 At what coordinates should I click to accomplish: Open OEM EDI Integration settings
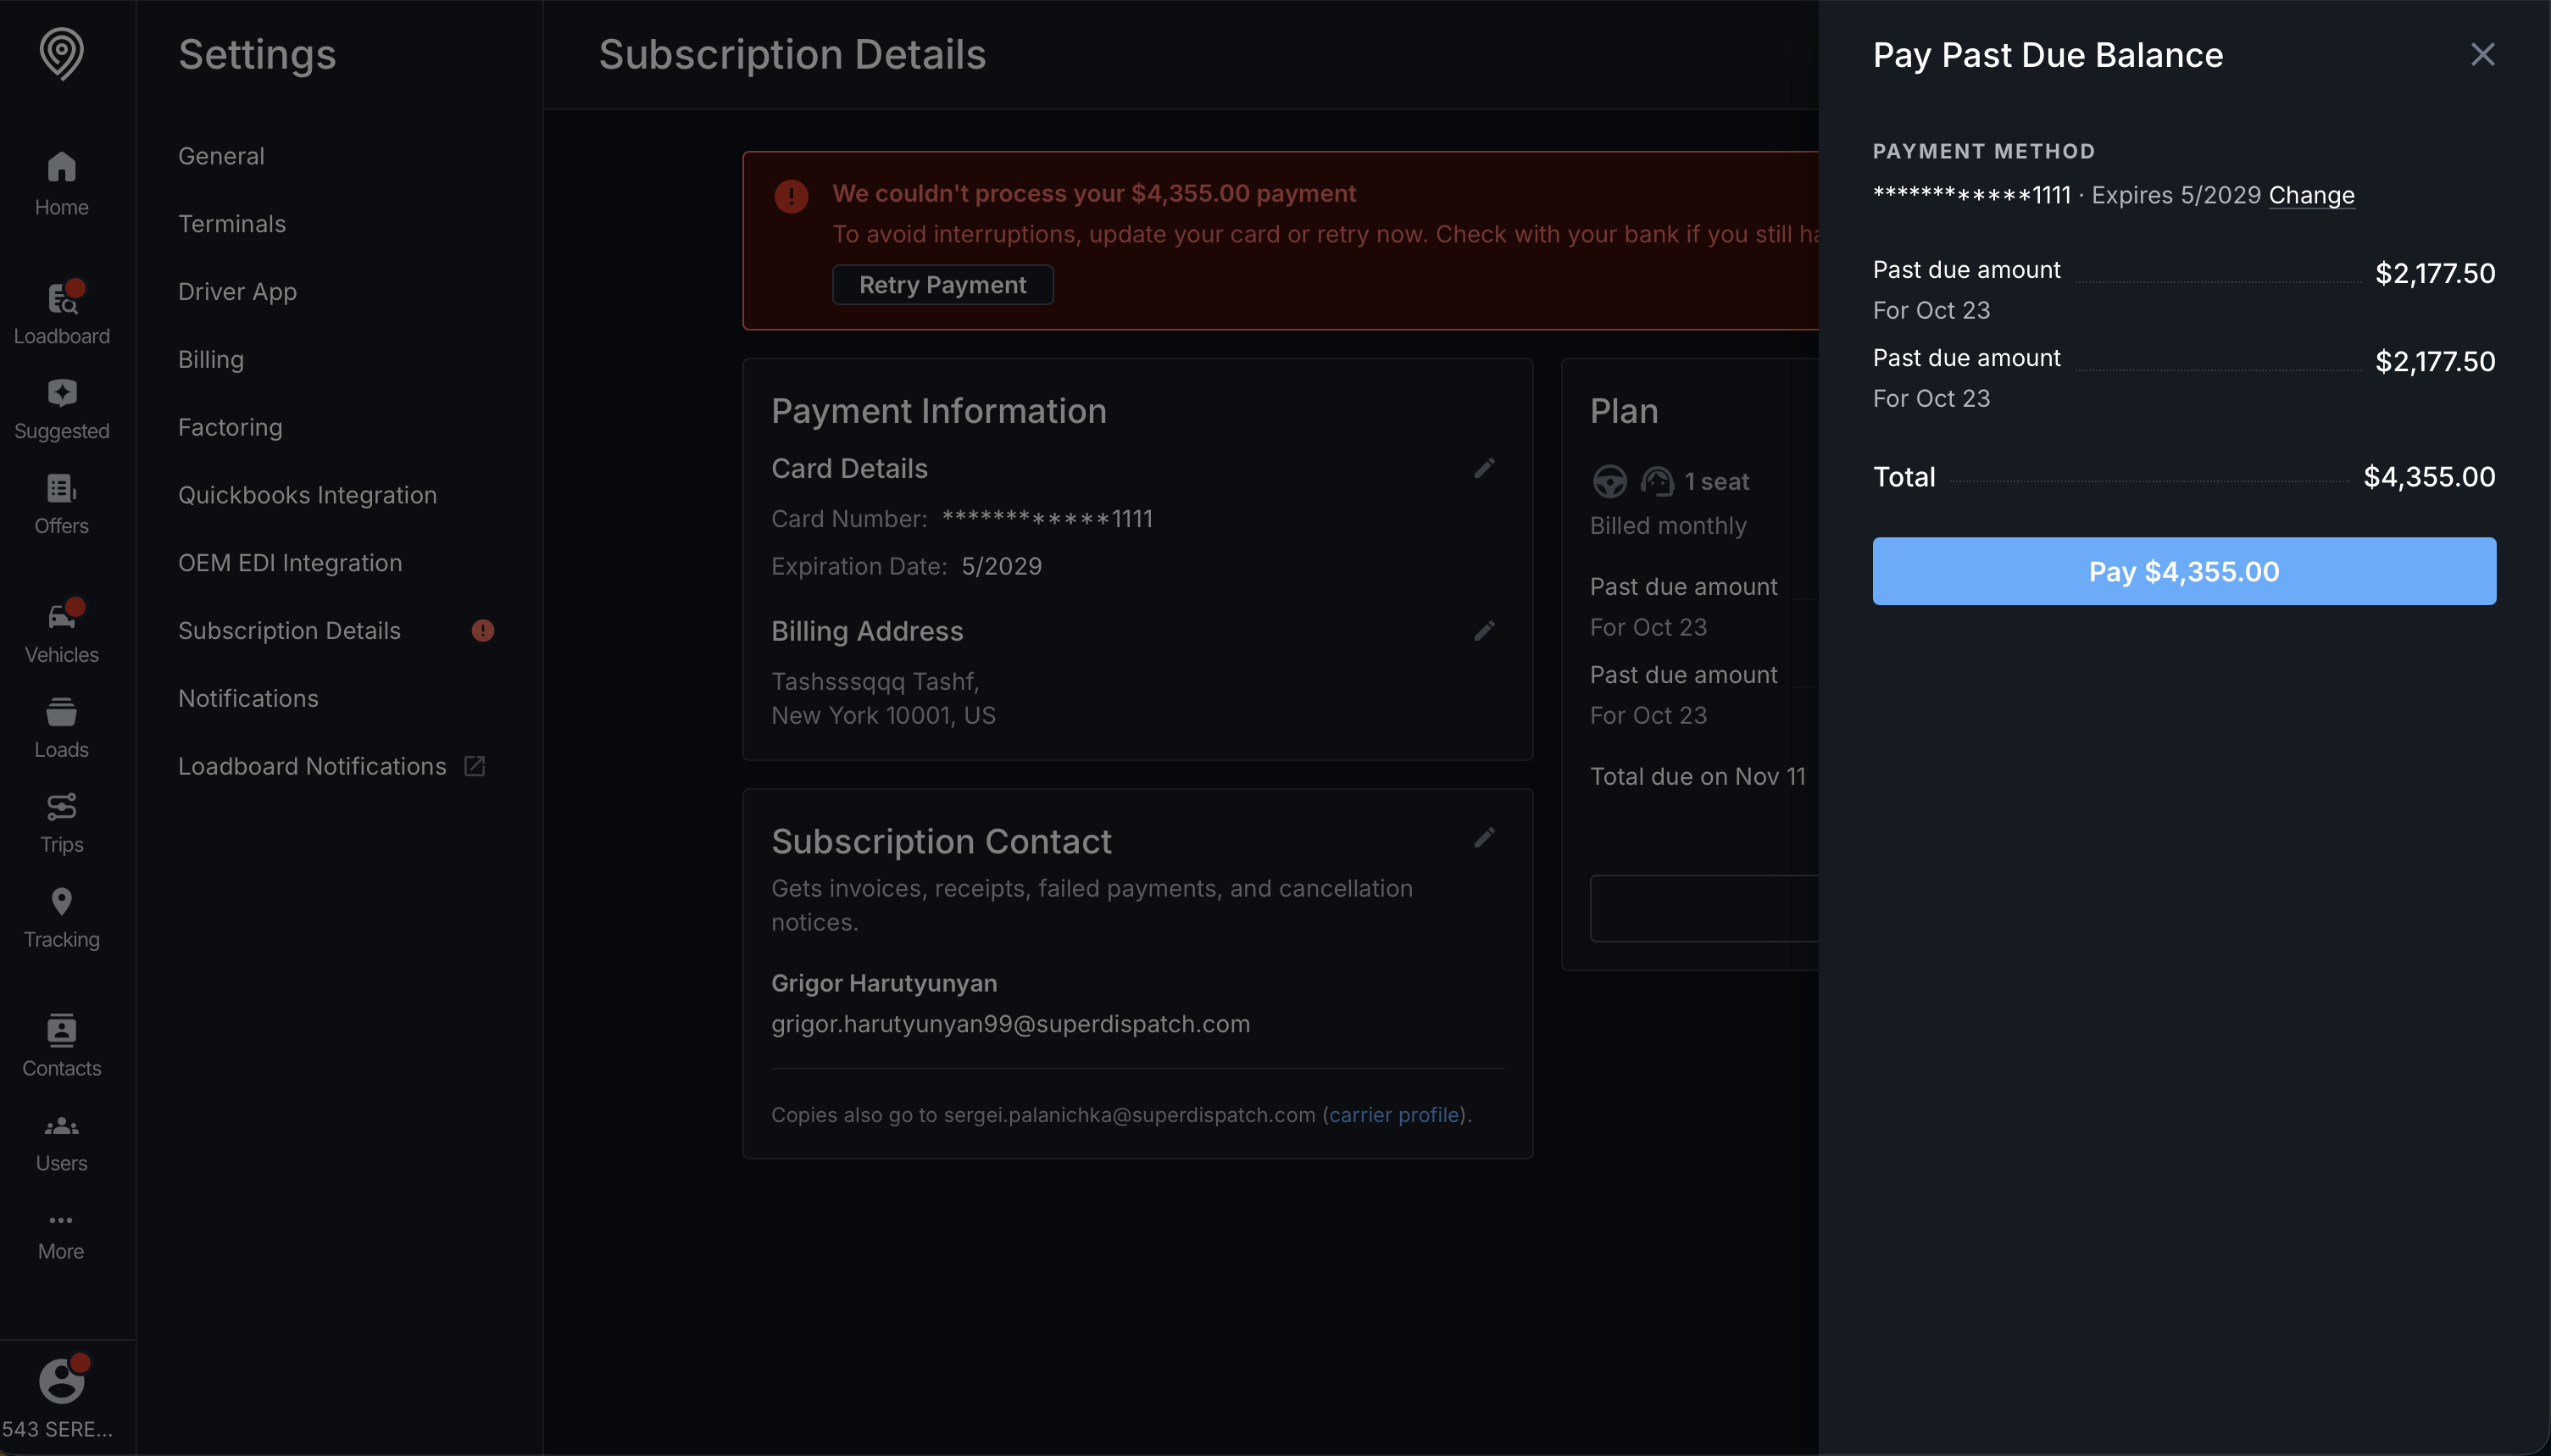pyautogui.click(x=290, y=563)
